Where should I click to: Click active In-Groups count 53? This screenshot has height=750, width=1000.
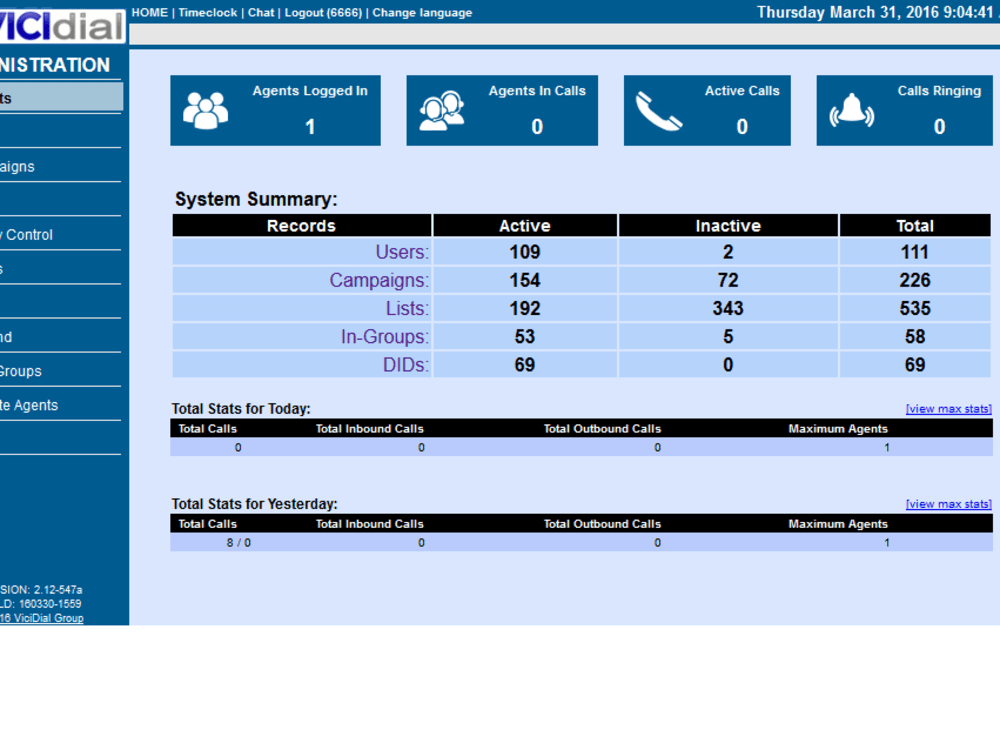click(524, 336)
